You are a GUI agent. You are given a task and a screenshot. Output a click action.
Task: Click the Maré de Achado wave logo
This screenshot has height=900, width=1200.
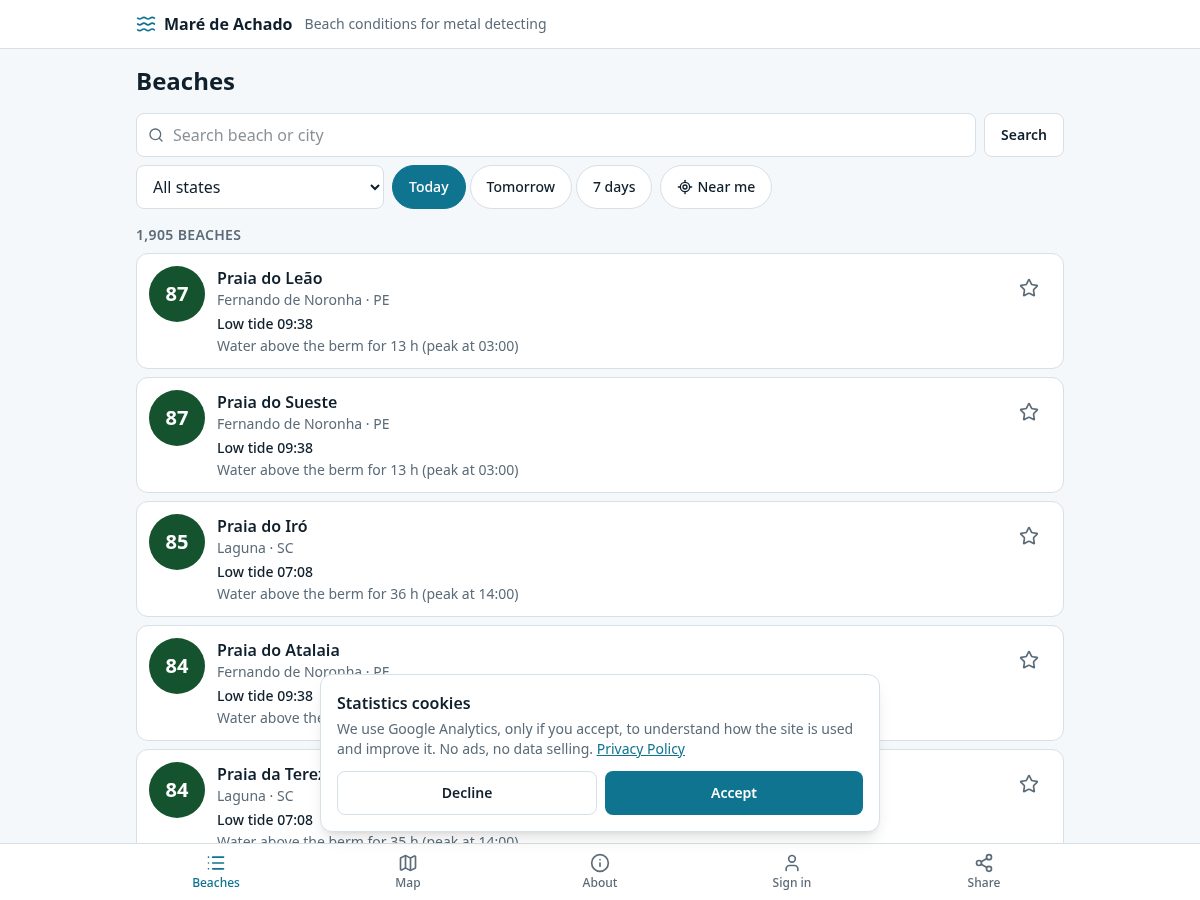point(146,24)
